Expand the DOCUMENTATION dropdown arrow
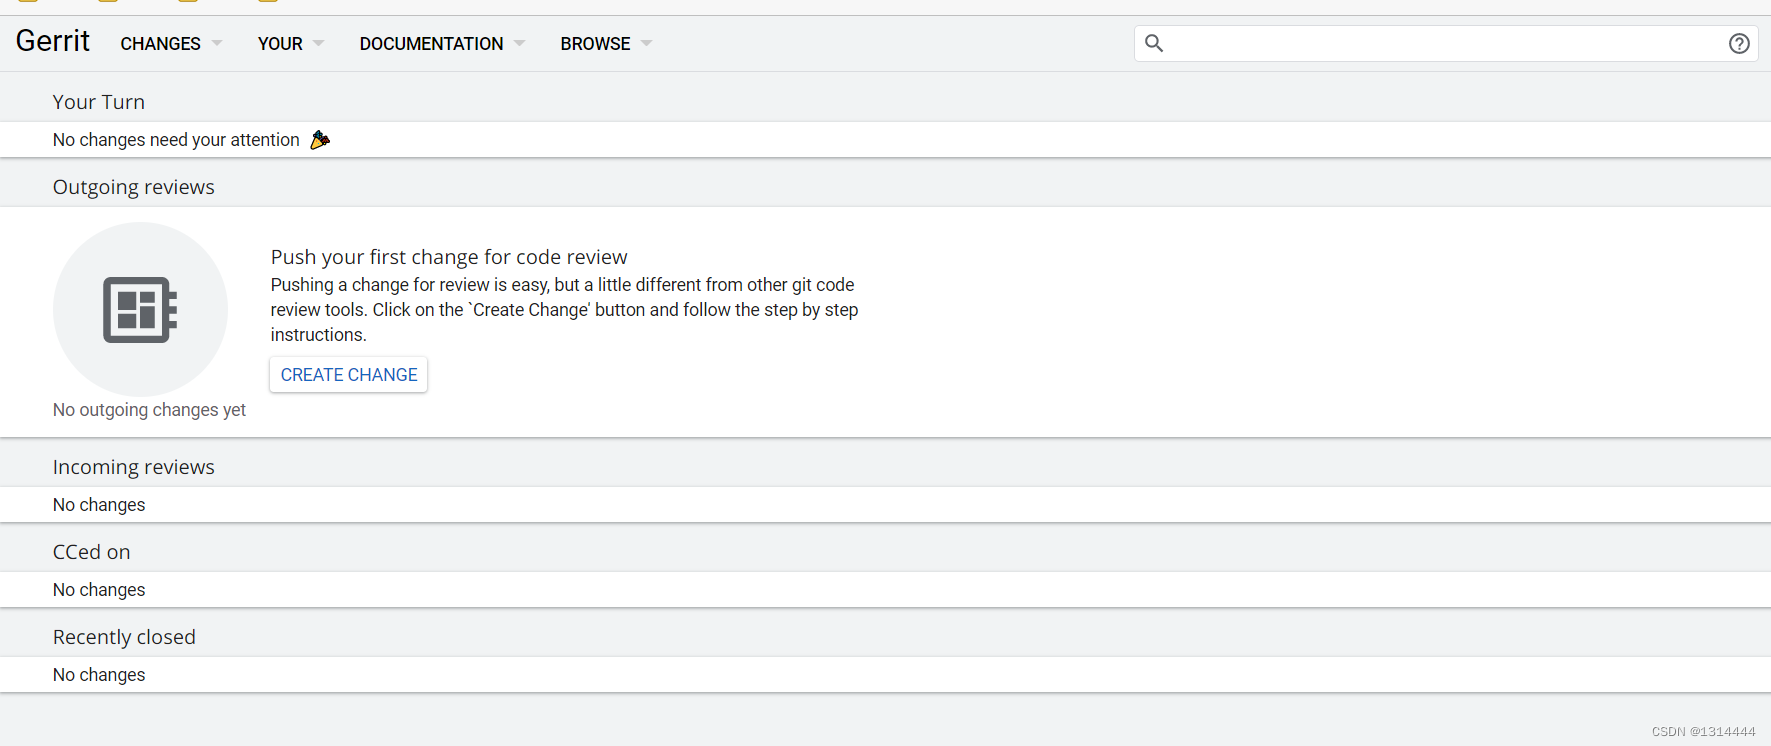Image resolution: width=1771 pixels, height=746 pixels. pos(519,44)
